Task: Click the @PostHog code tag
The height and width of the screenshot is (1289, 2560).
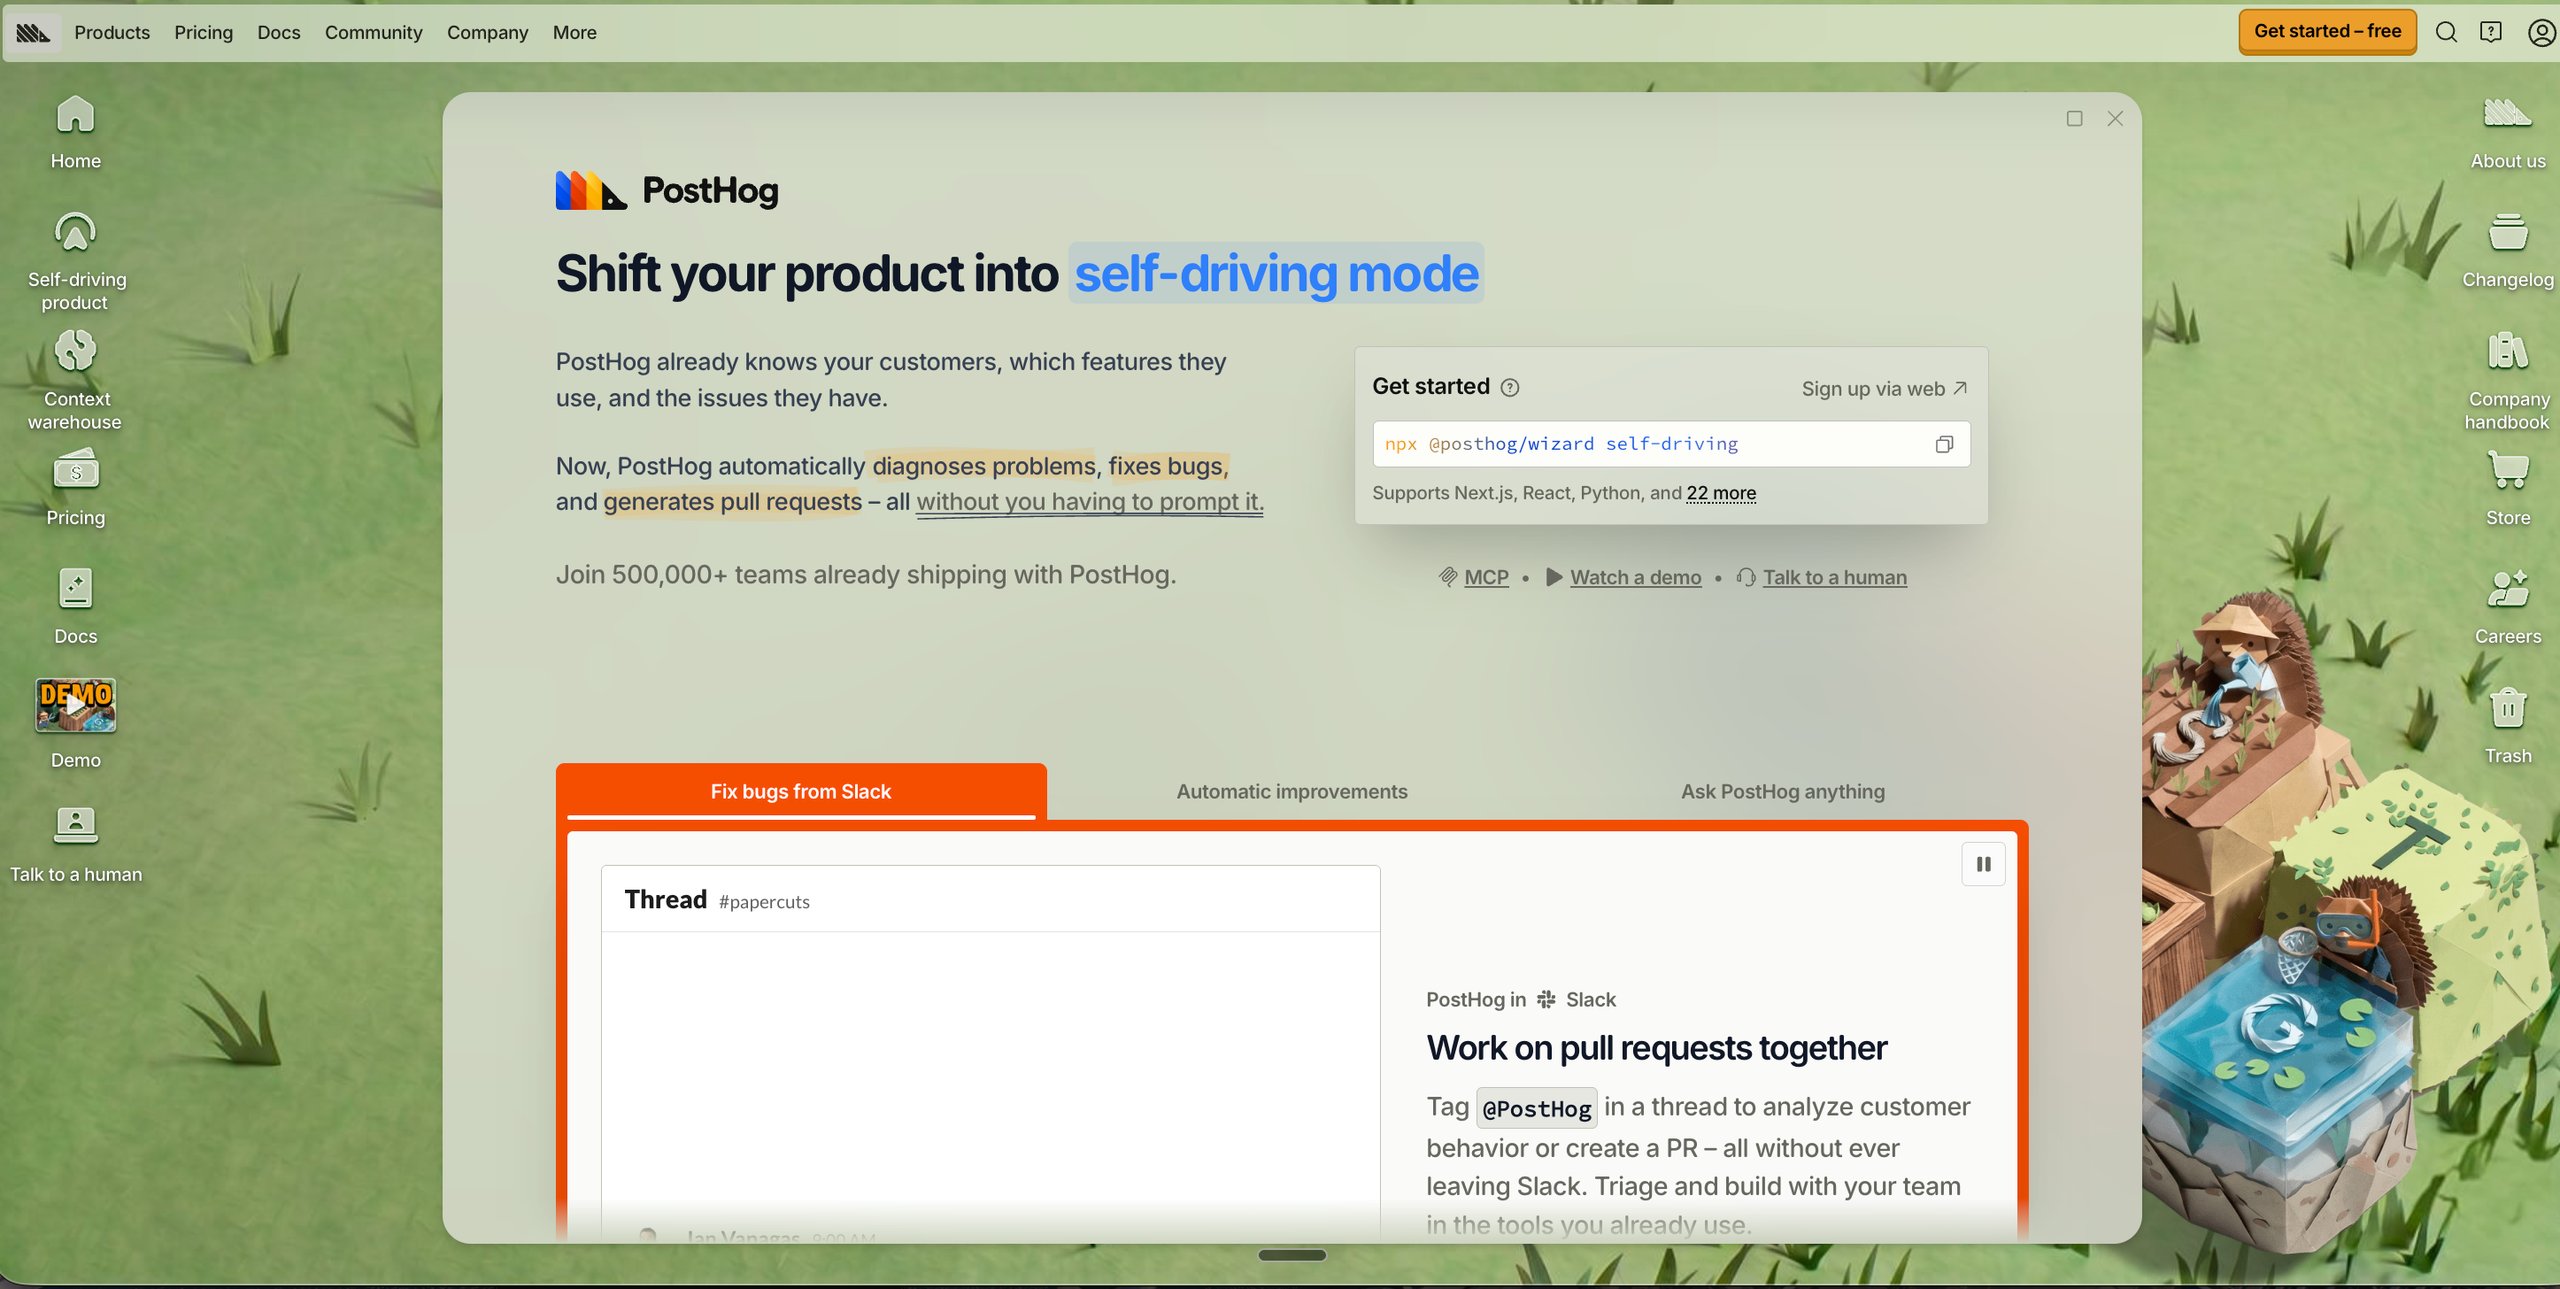Action: pos(1536,1108)
